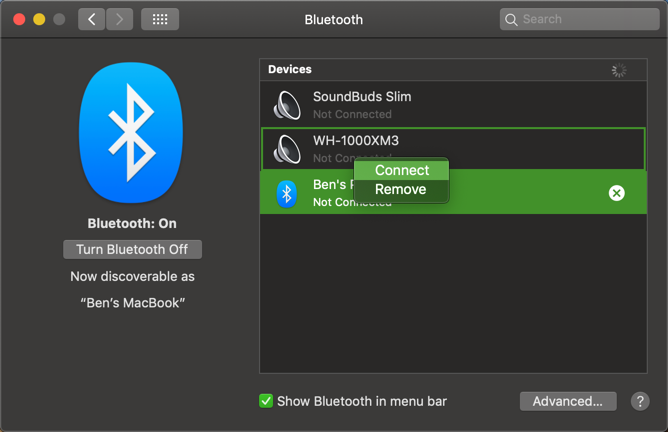Click the Bluetooth icon on Ben's device row
Viewport: 668px width, 432px height.
tap(287, 194)
